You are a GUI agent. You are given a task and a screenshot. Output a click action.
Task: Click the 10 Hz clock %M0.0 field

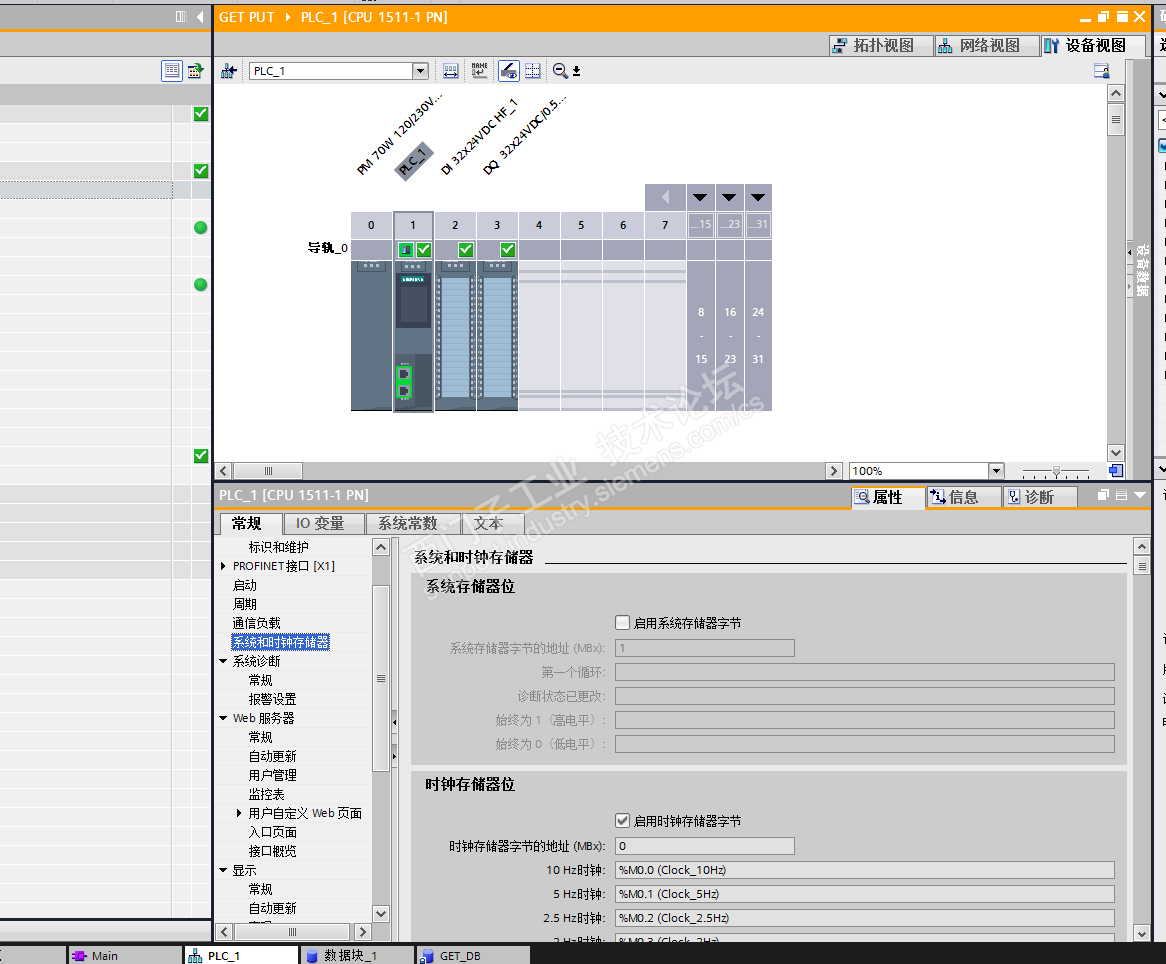[x=864, y=870]
